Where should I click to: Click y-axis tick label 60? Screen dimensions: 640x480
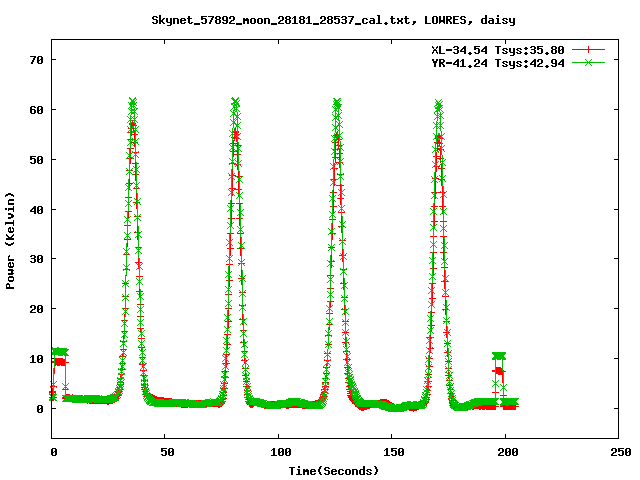[x=36, y=110]
